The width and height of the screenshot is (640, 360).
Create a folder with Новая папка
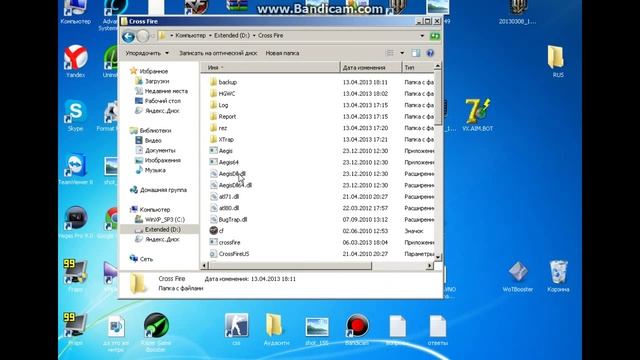pos(282,53)
